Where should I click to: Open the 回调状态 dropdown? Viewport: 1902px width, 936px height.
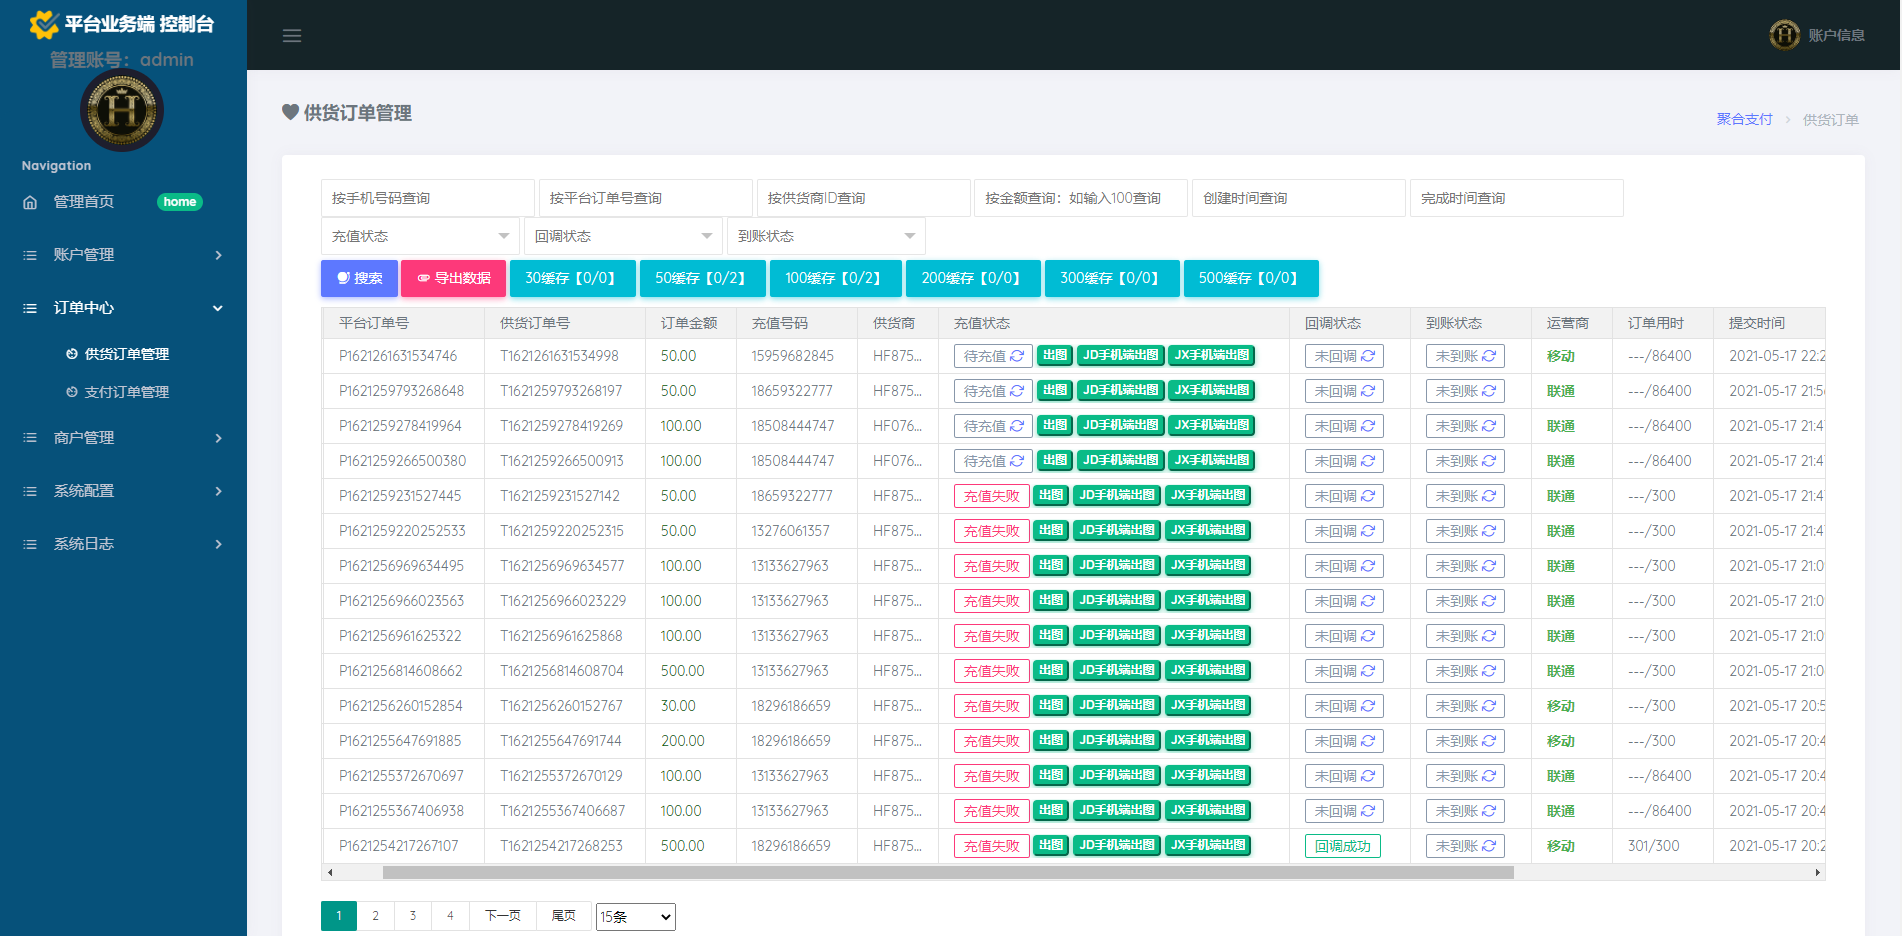click(x=622, y=235)
